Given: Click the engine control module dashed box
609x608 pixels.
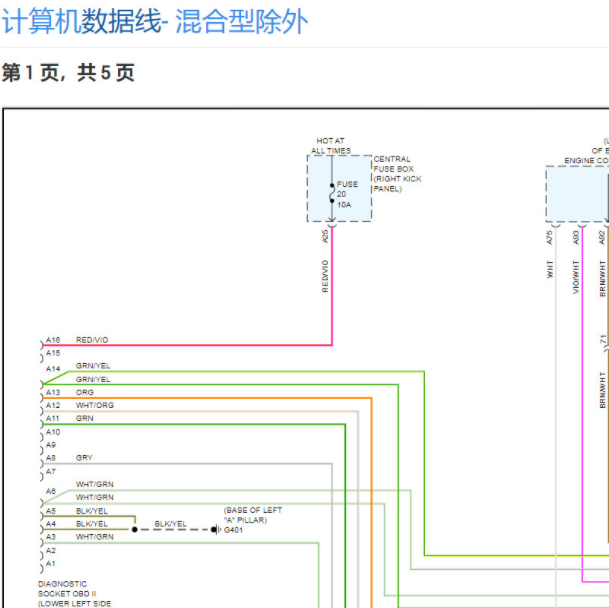Looking at the screenshot, I should click(x=577, y=194).
